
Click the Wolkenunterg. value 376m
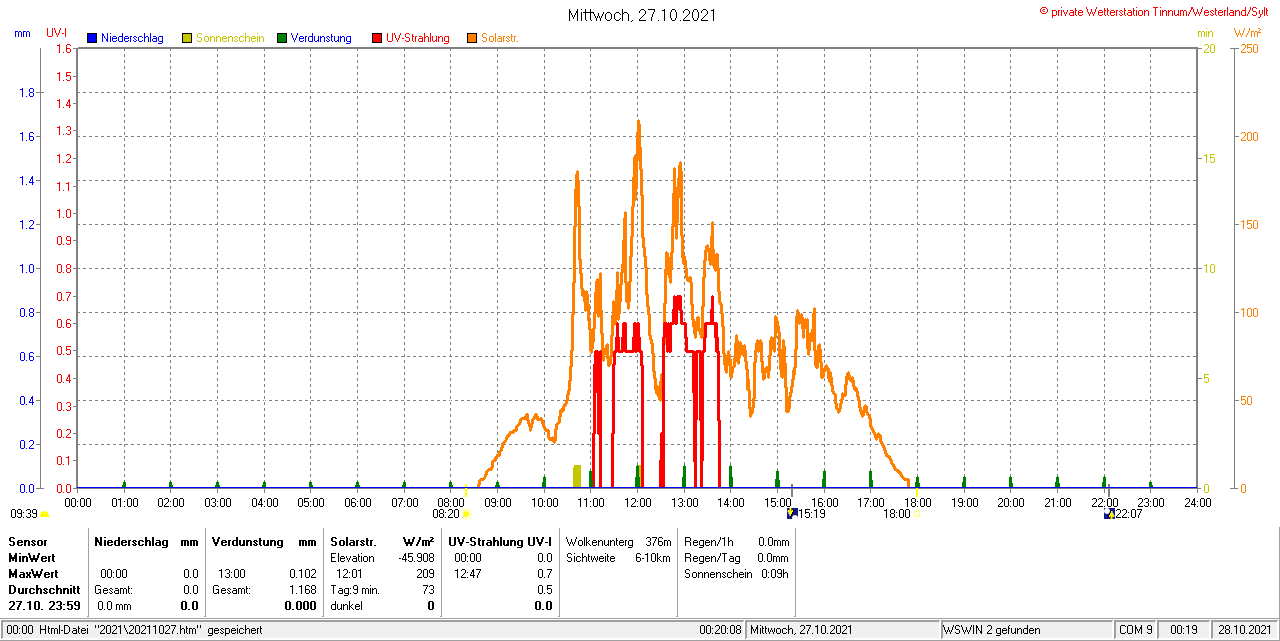tap(658, 541)
